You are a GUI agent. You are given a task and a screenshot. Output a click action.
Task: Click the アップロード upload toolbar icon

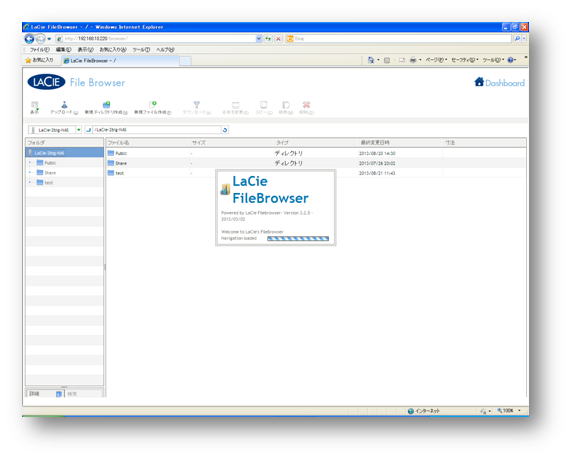pos(64,105)
